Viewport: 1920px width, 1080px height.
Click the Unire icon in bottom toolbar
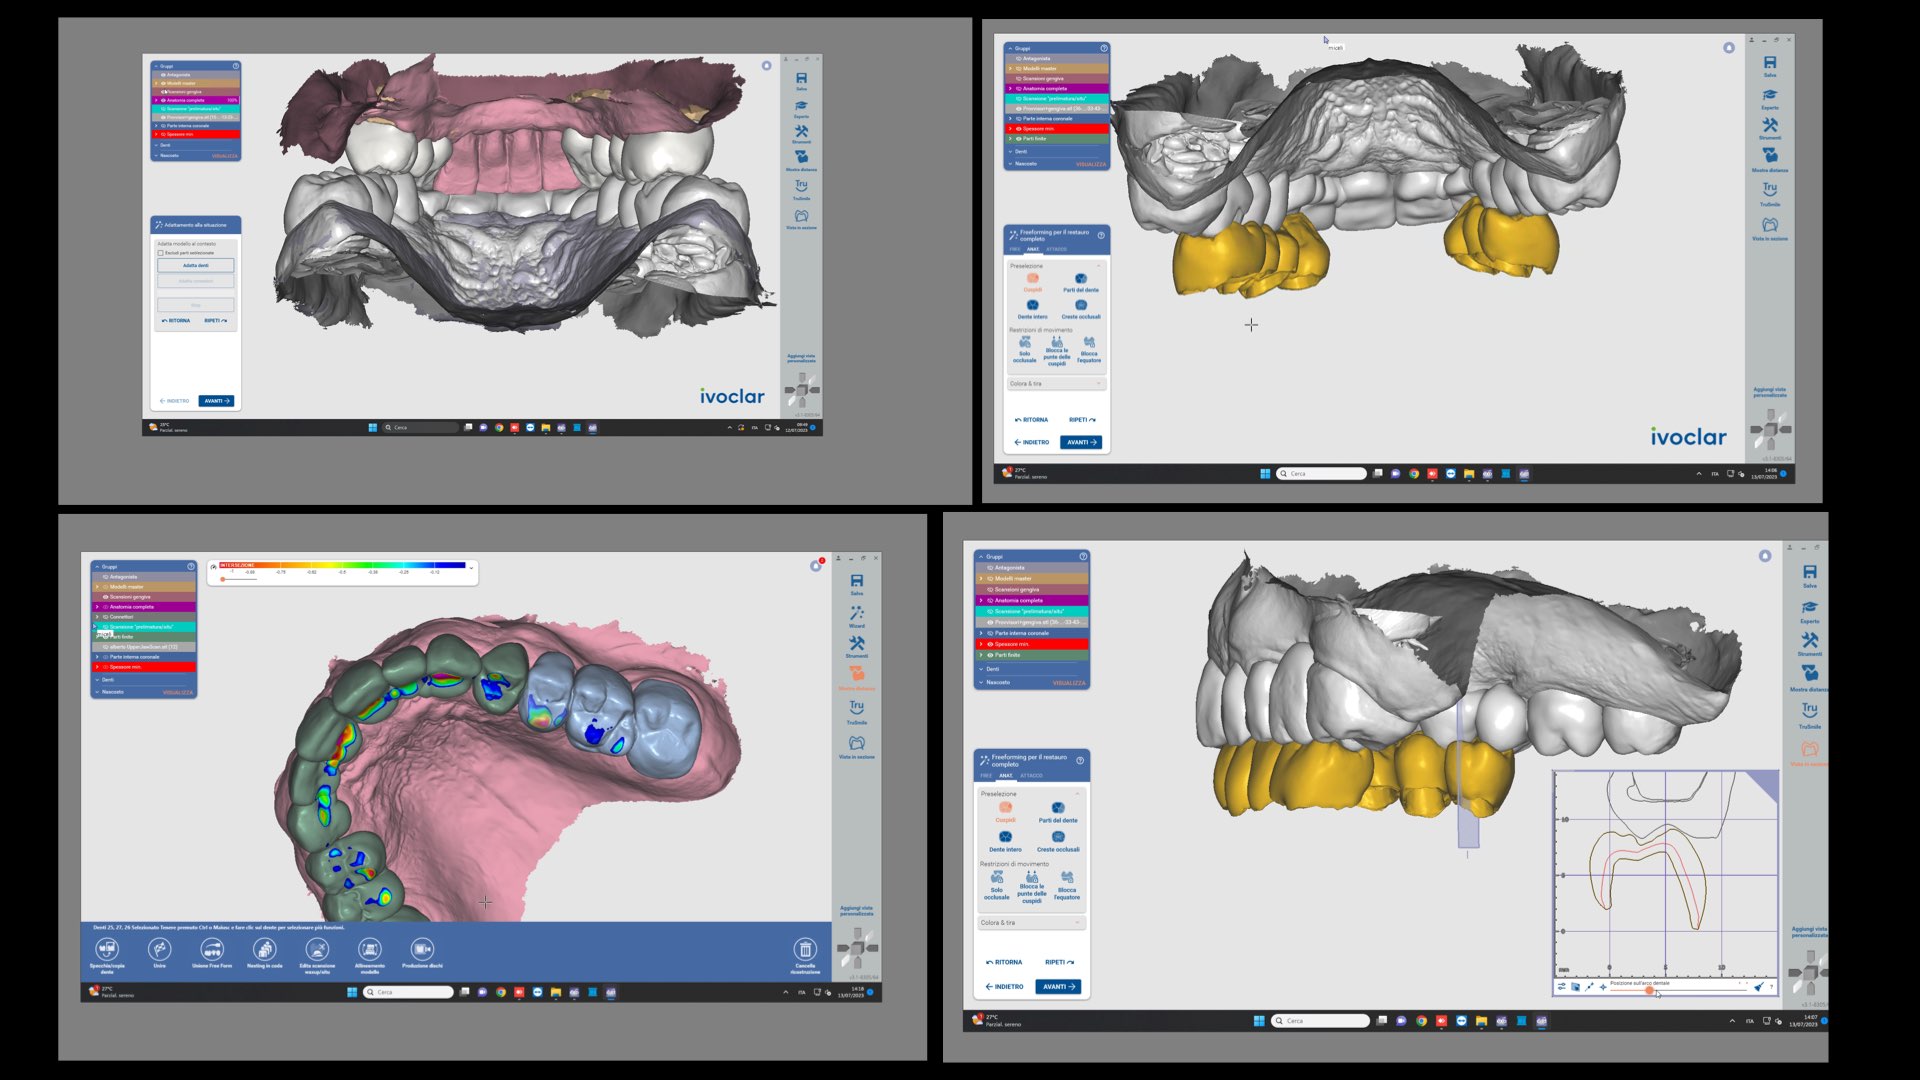click(159, 949)
